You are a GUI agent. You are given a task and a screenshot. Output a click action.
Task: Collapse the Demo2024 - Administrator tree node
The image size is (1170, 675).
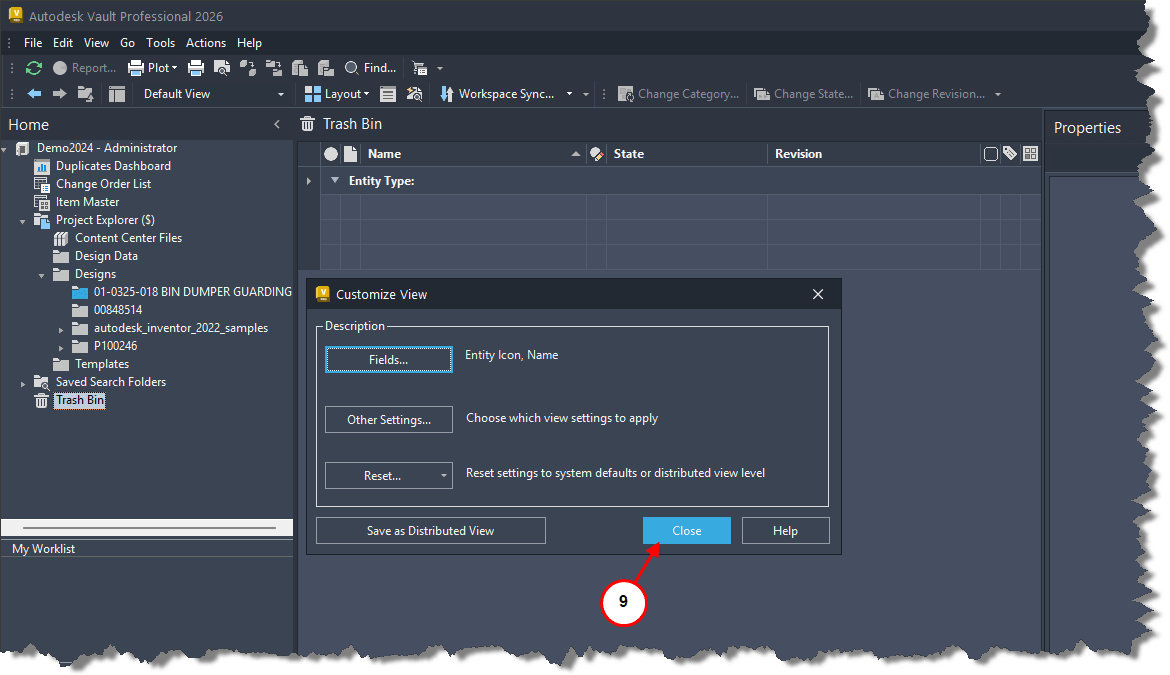tap(4, 149)
